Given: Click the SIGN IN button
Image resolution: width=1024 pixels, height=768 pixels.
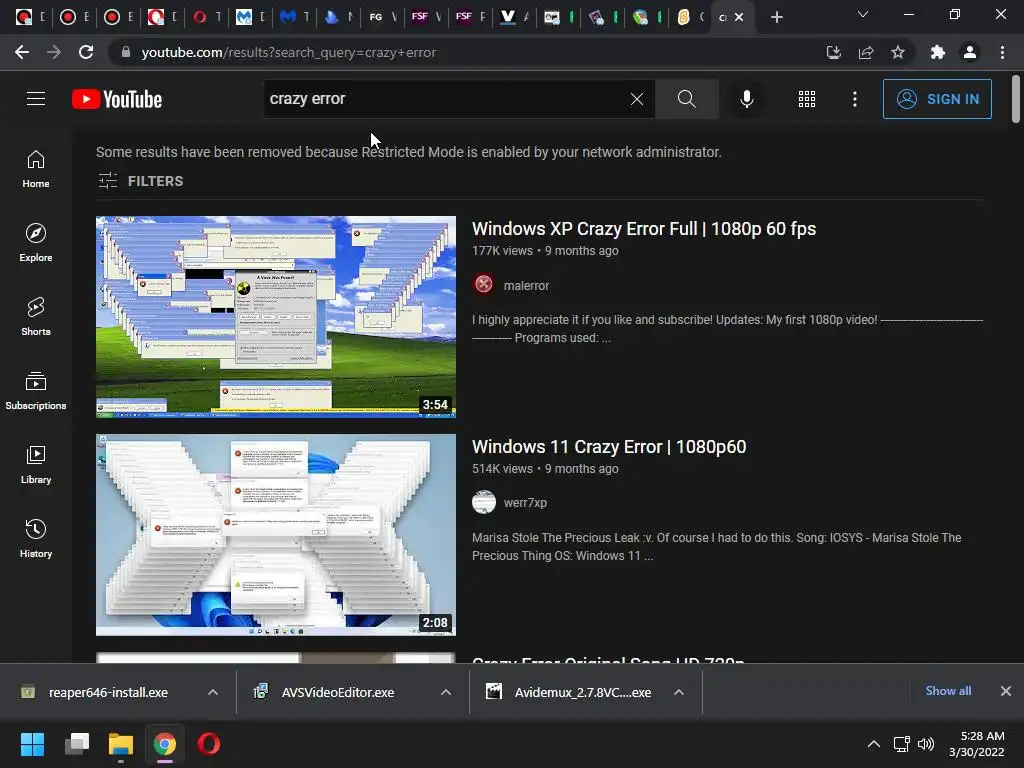Looking at the screenshot, I should click(x=937, y=99).
